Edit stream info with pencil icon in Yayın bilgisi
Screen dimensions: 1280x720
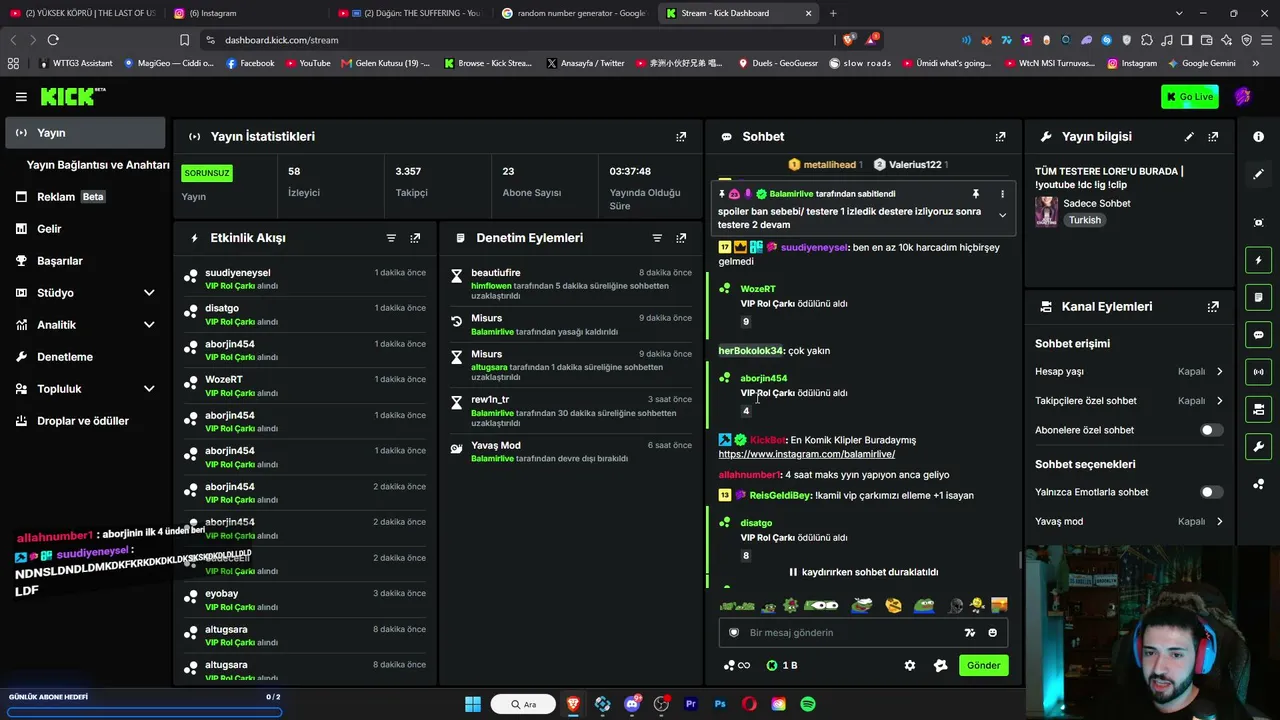click(x=1189, y=137)
